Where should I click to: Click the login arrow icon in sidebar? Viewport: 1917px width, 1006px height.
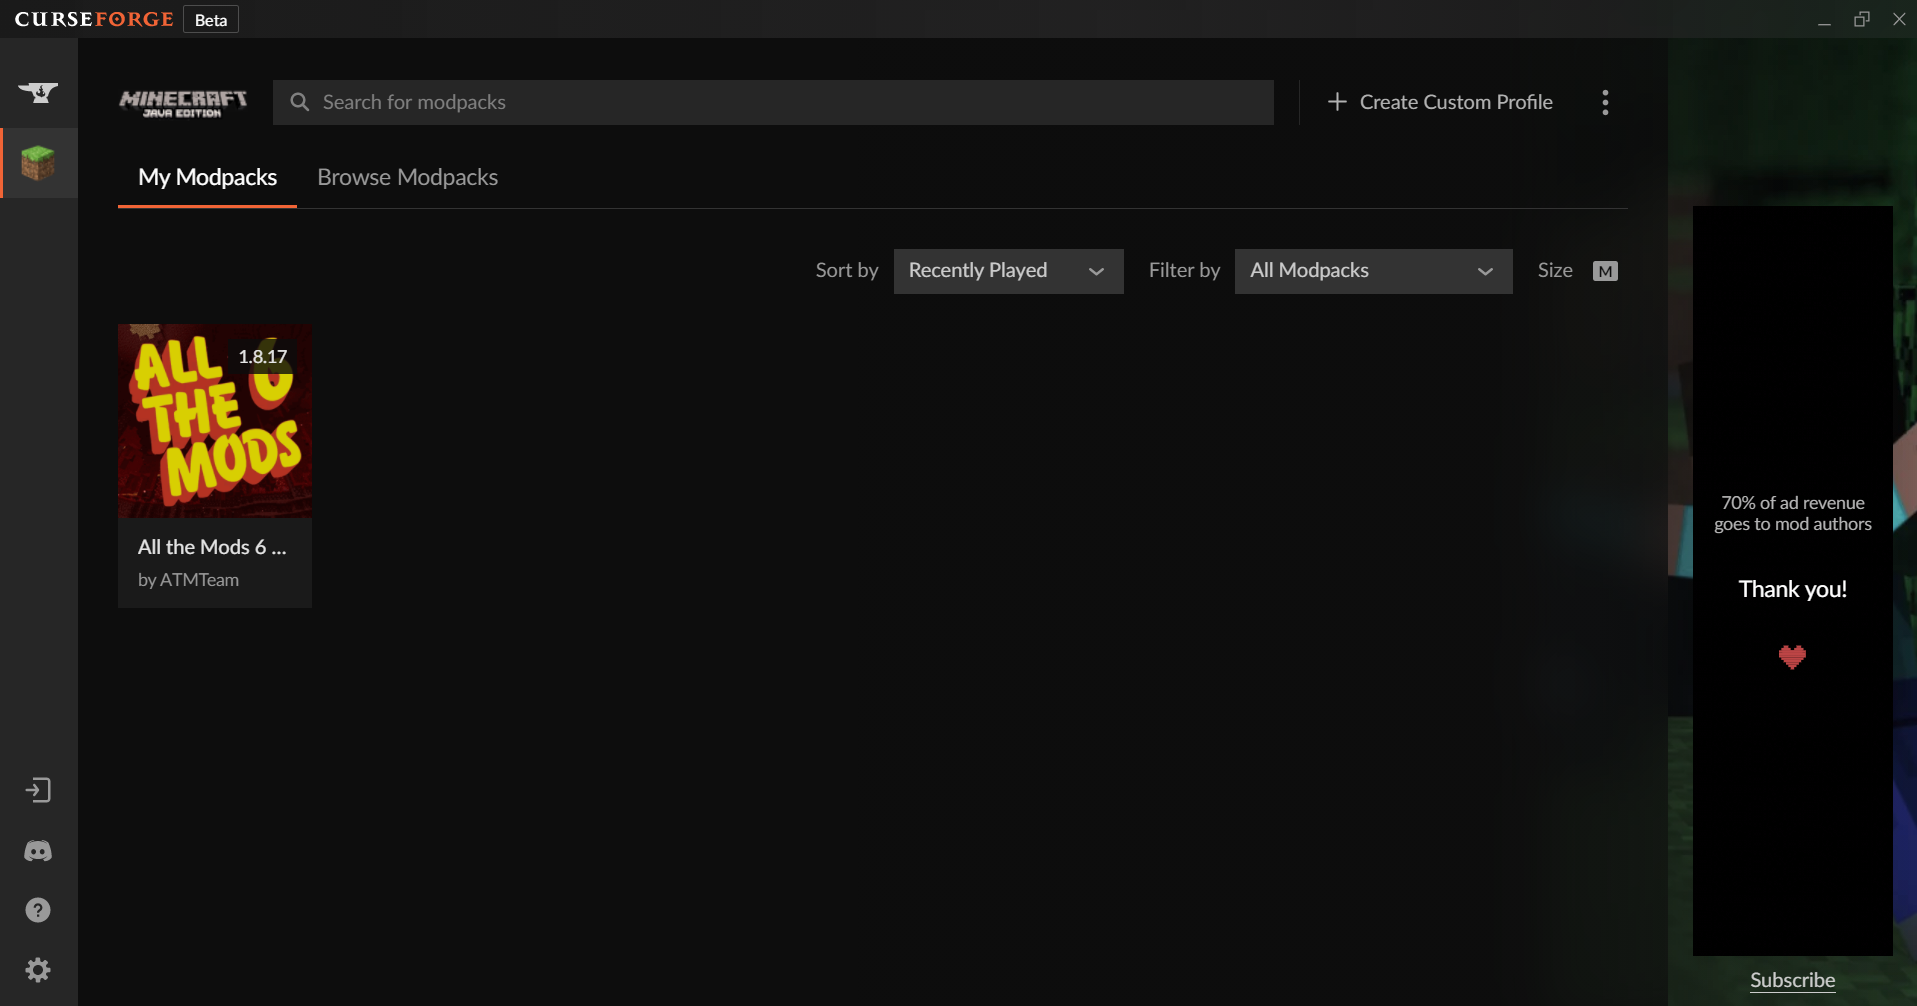(38, 790)
